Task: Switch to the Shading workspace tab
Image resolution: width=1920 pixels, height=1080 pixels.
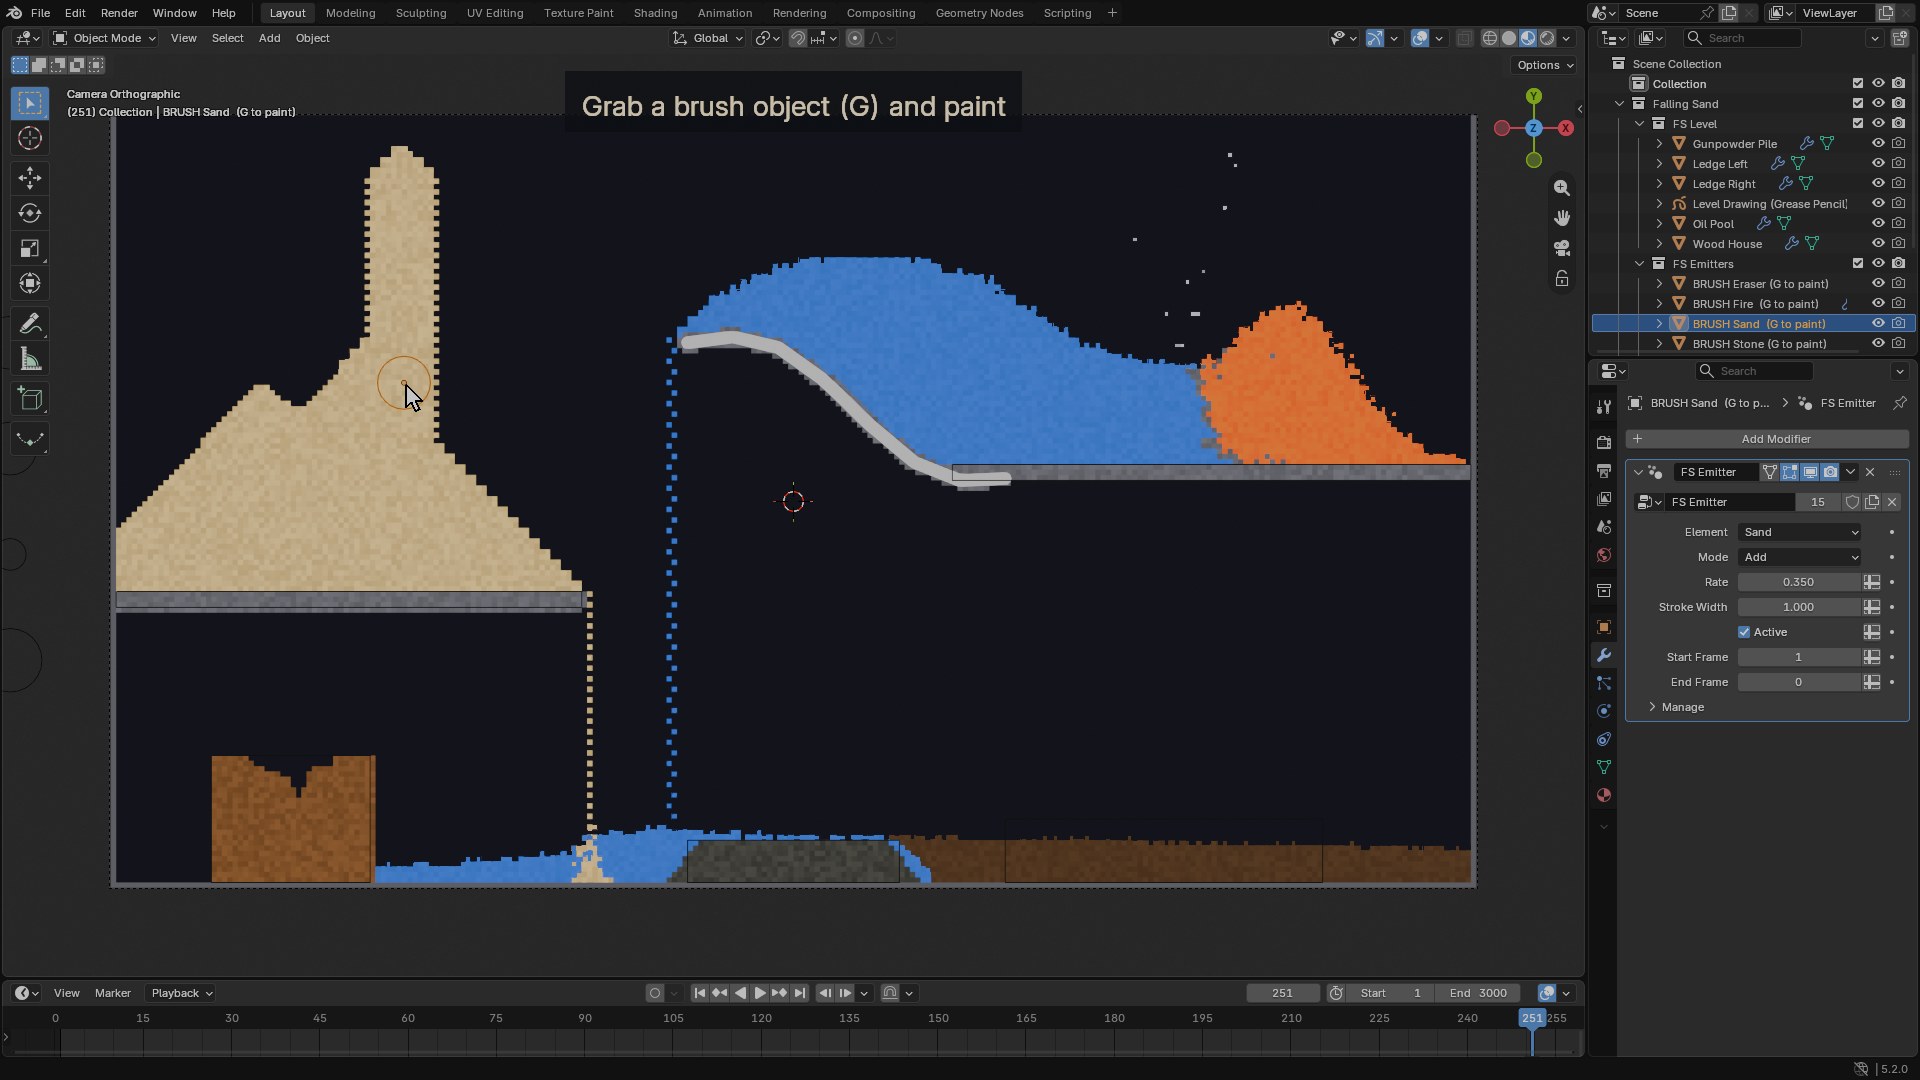Action: click(655, 13)
